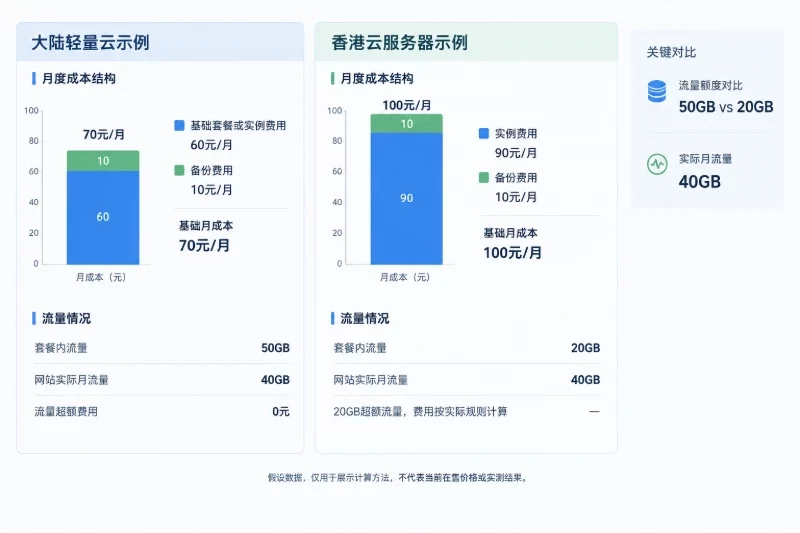The image size is (800, 533).
Task: Click the 100元/月 label above the bar
Action: (x=407, y=106)
